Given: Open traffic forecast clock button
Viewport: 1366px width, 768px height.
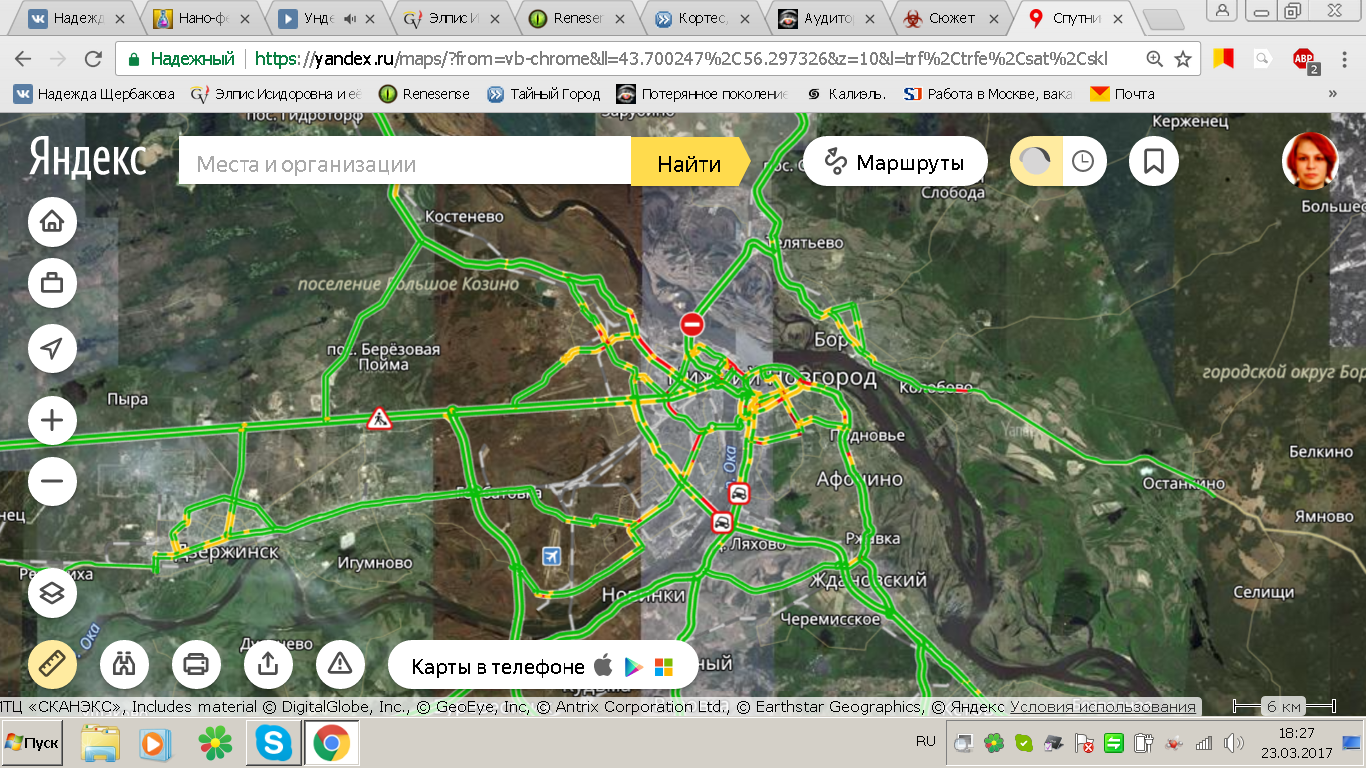Looking at the screenshot, I should (x=1083, y=162).
